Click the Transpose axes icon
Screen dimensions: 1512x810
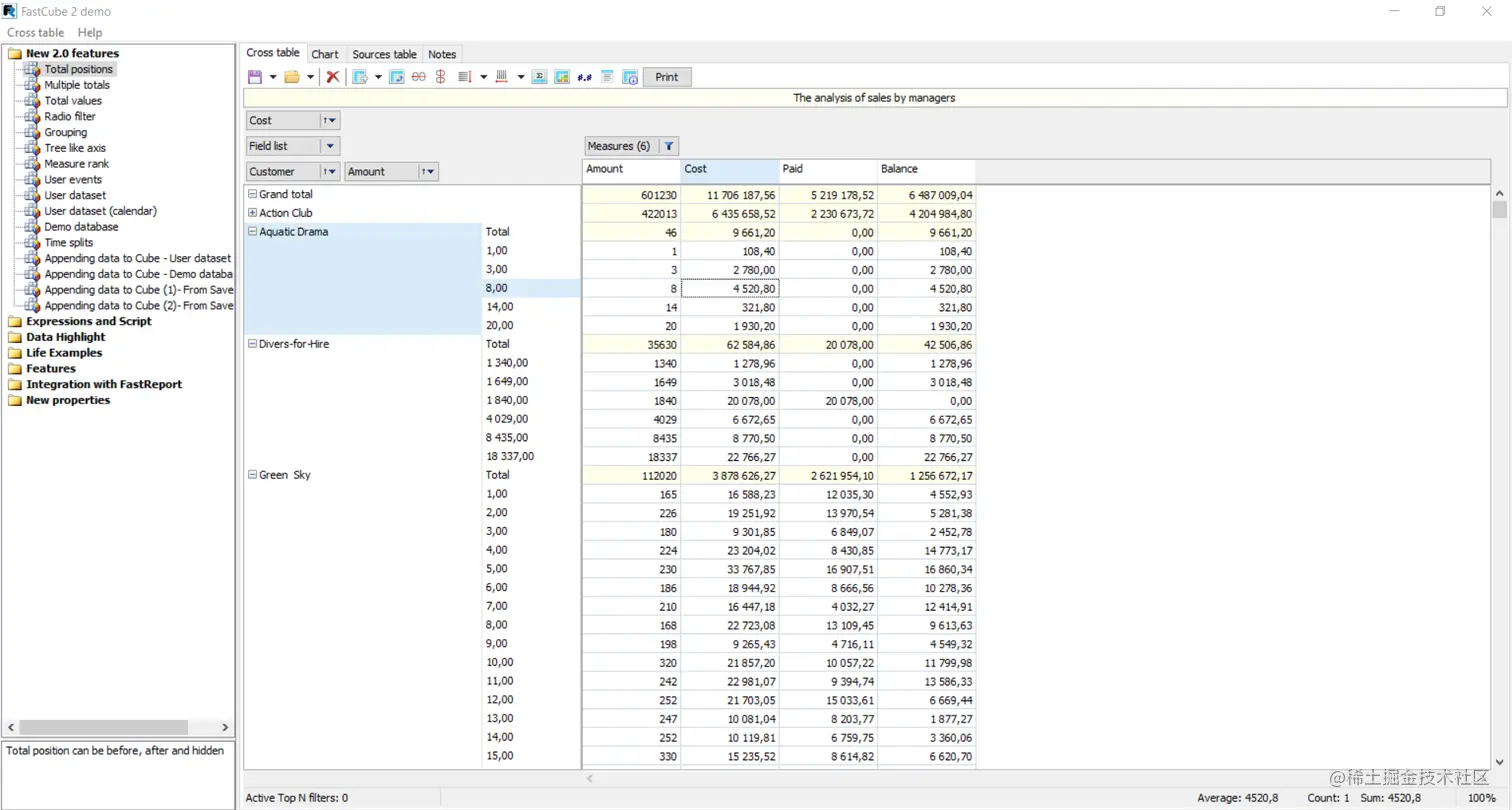pyautogui.click(x=397, y=77)
